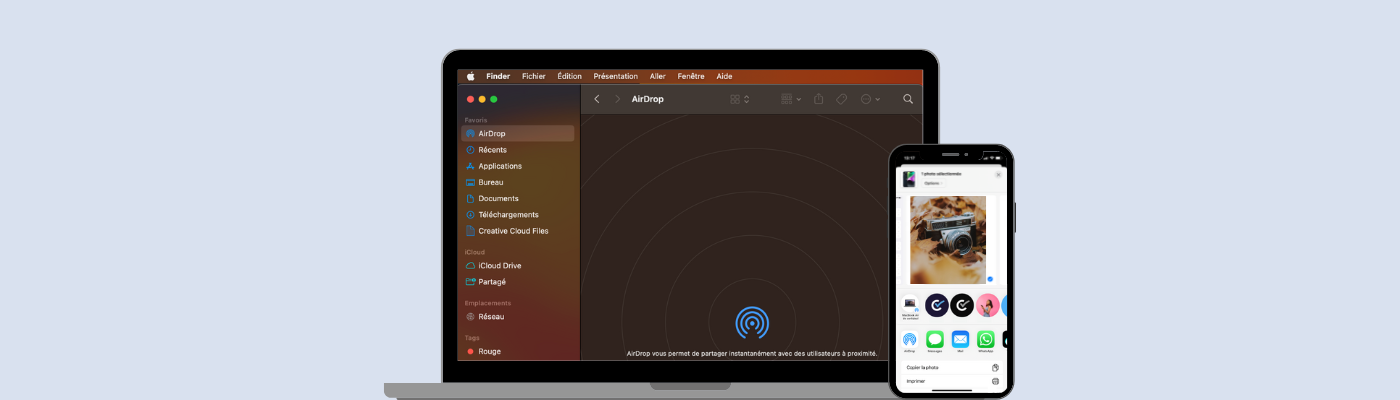The width and height of the screenshot is (1400, 400).
Task: Tap the green Messages icon on iPhone
Action: (x=935, y=339)
